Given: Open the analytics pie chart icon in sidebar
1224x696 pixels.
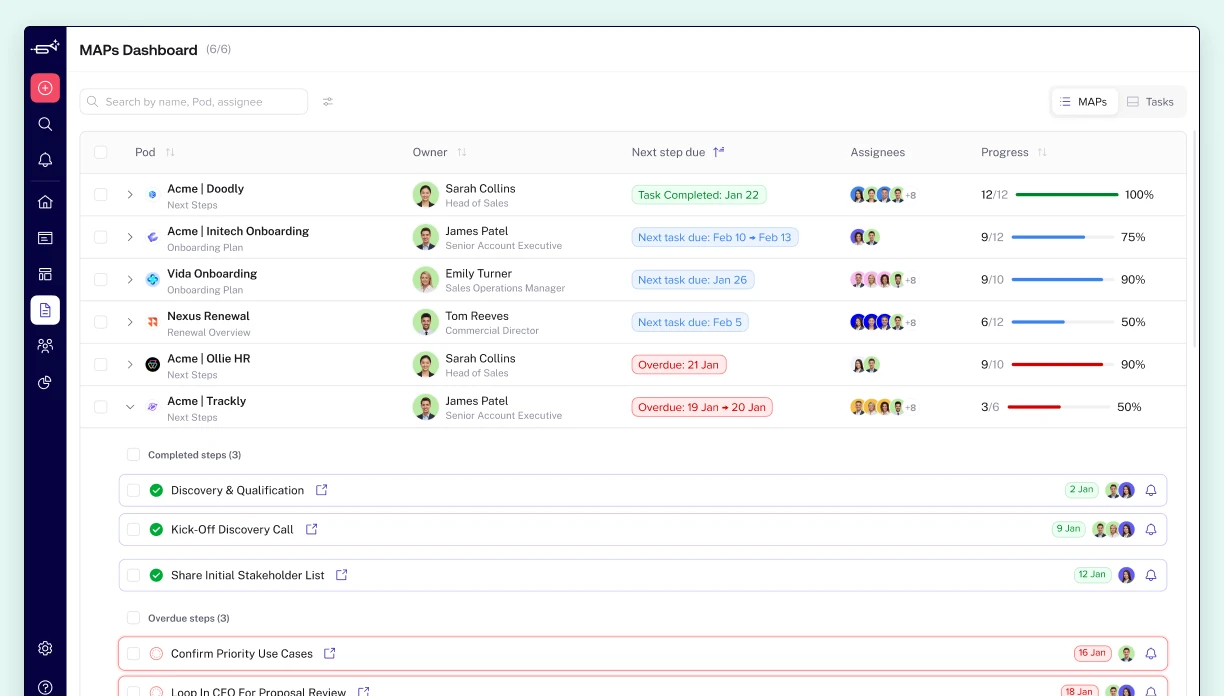Looking at the screenshot, I should 45,382.
